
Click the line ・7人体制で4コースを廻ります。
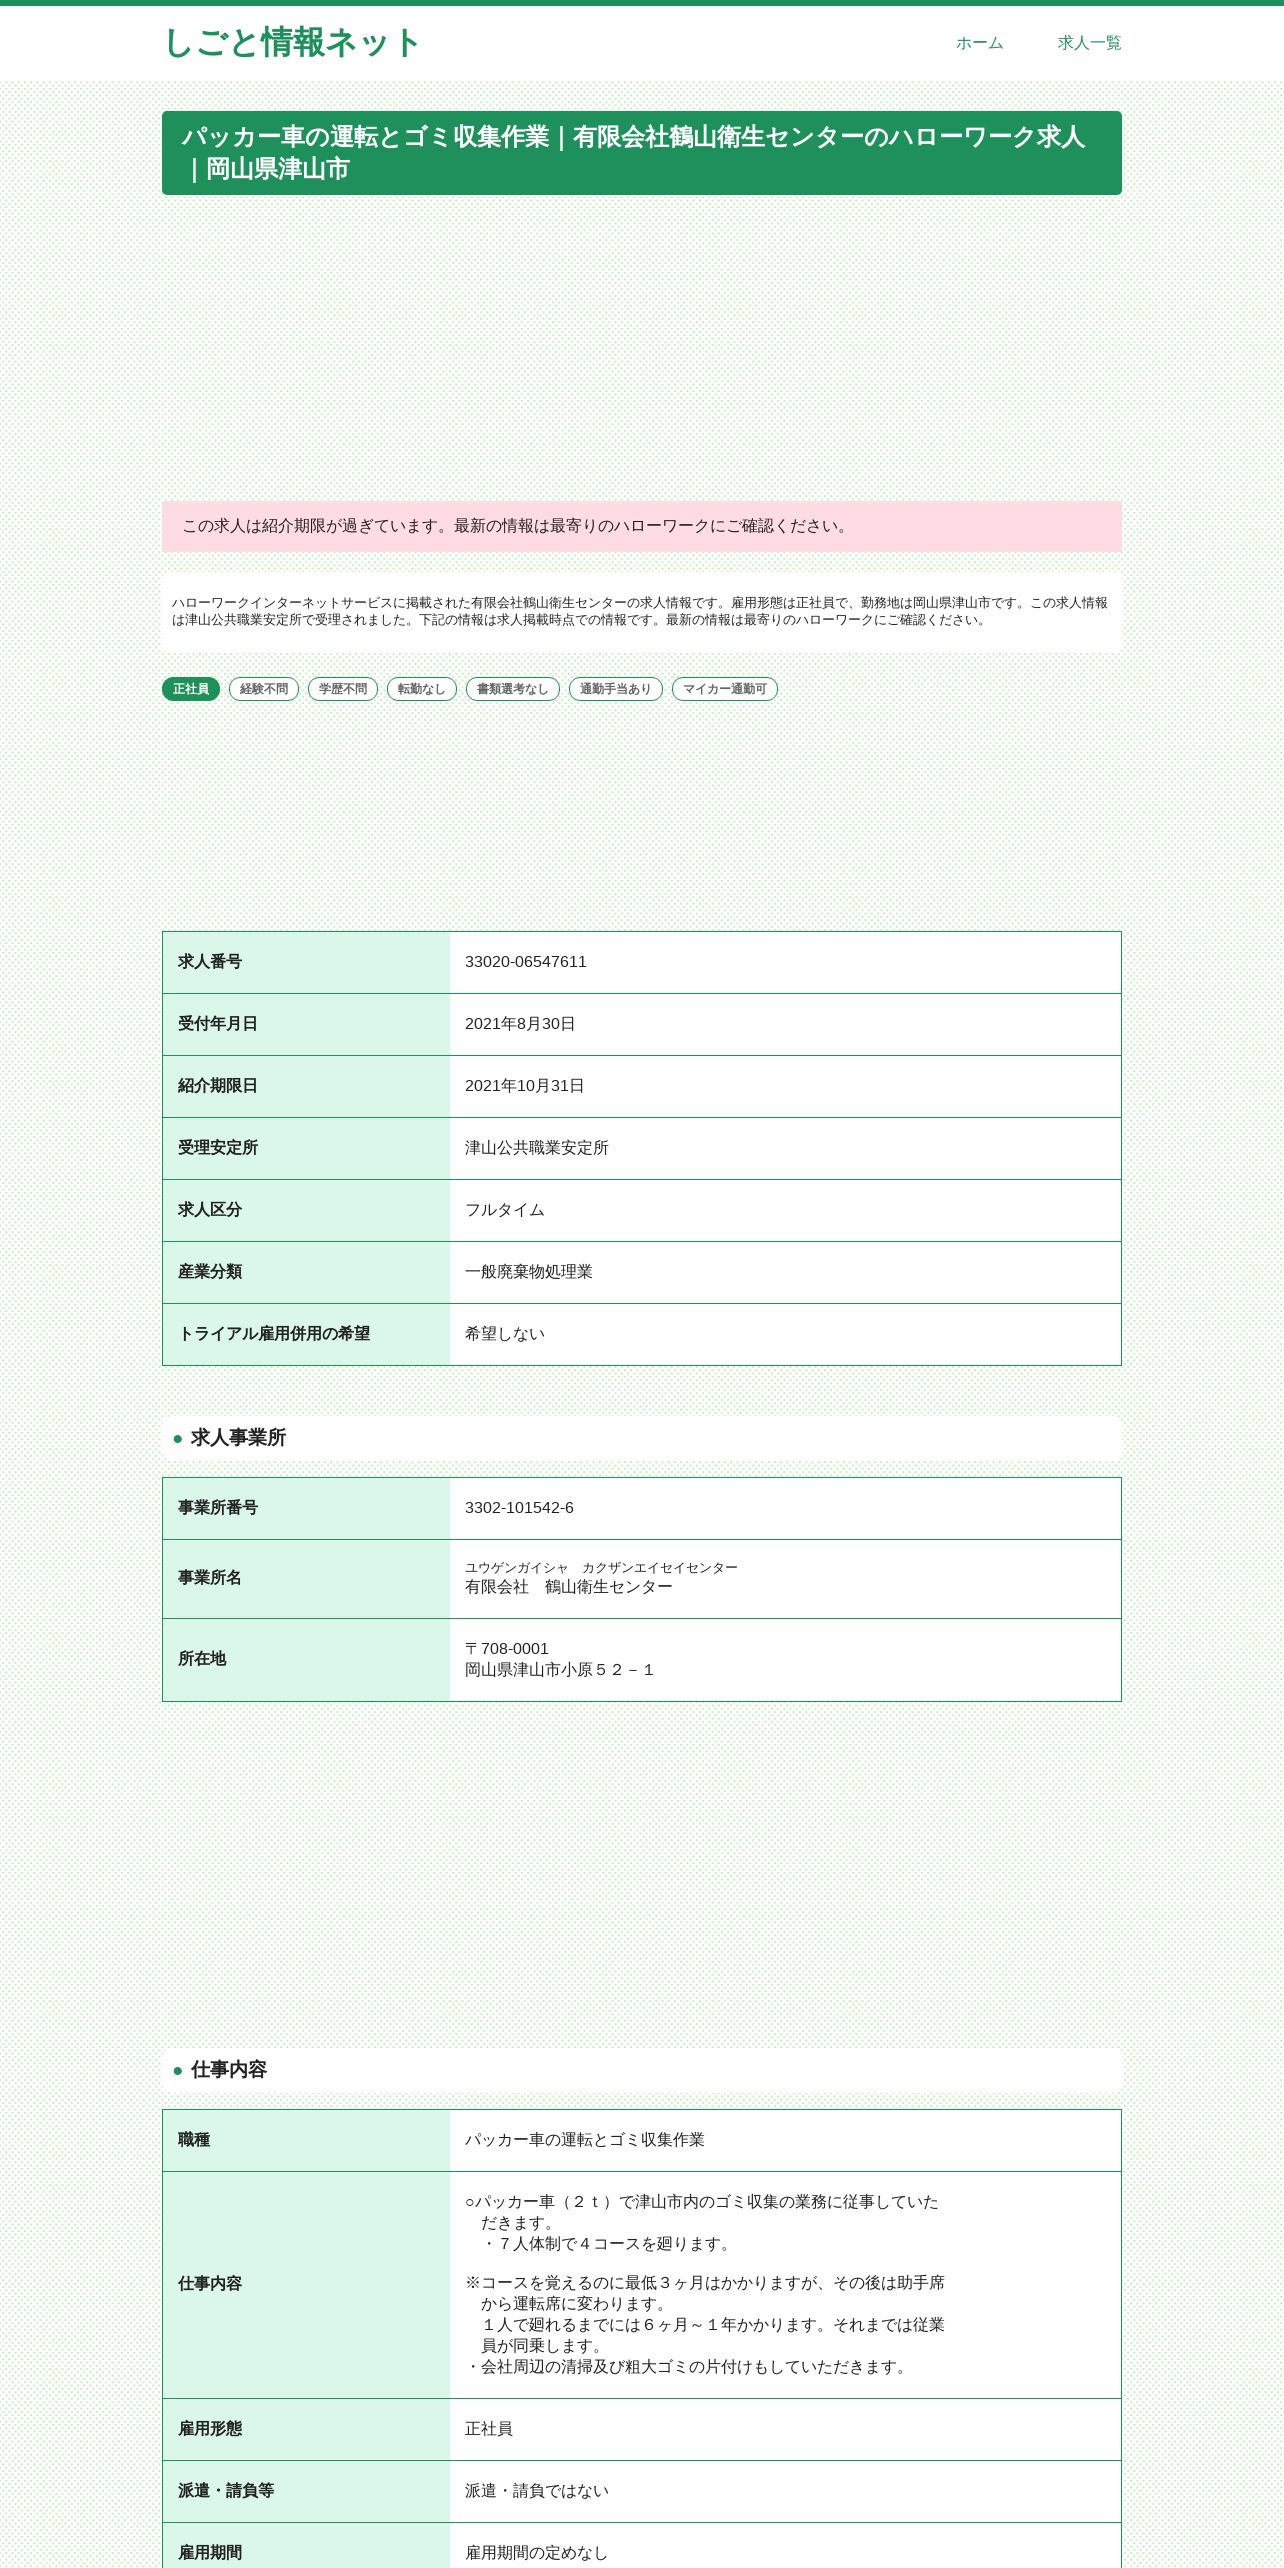[609, 2244]
